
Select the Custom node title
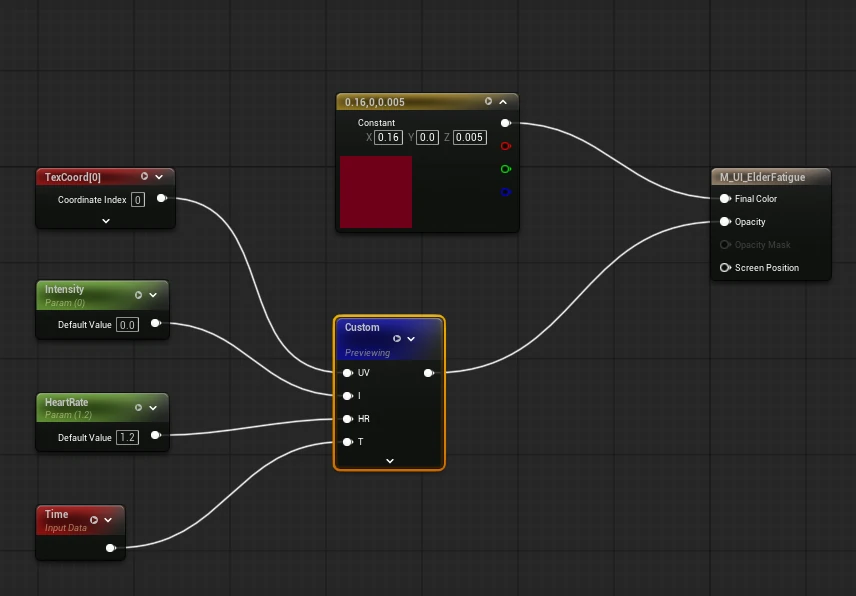click(x=362, y=327)
